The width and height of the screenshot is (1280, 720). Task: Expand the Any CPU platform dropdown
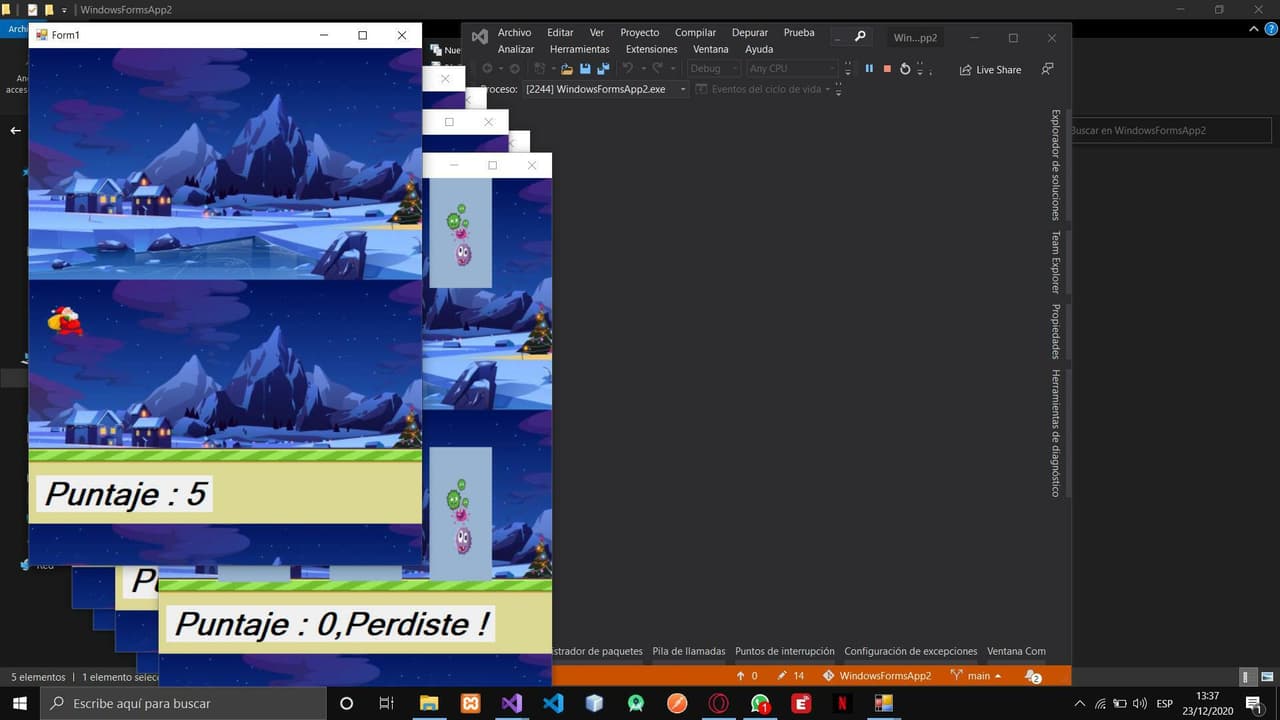tap(791, 69)
